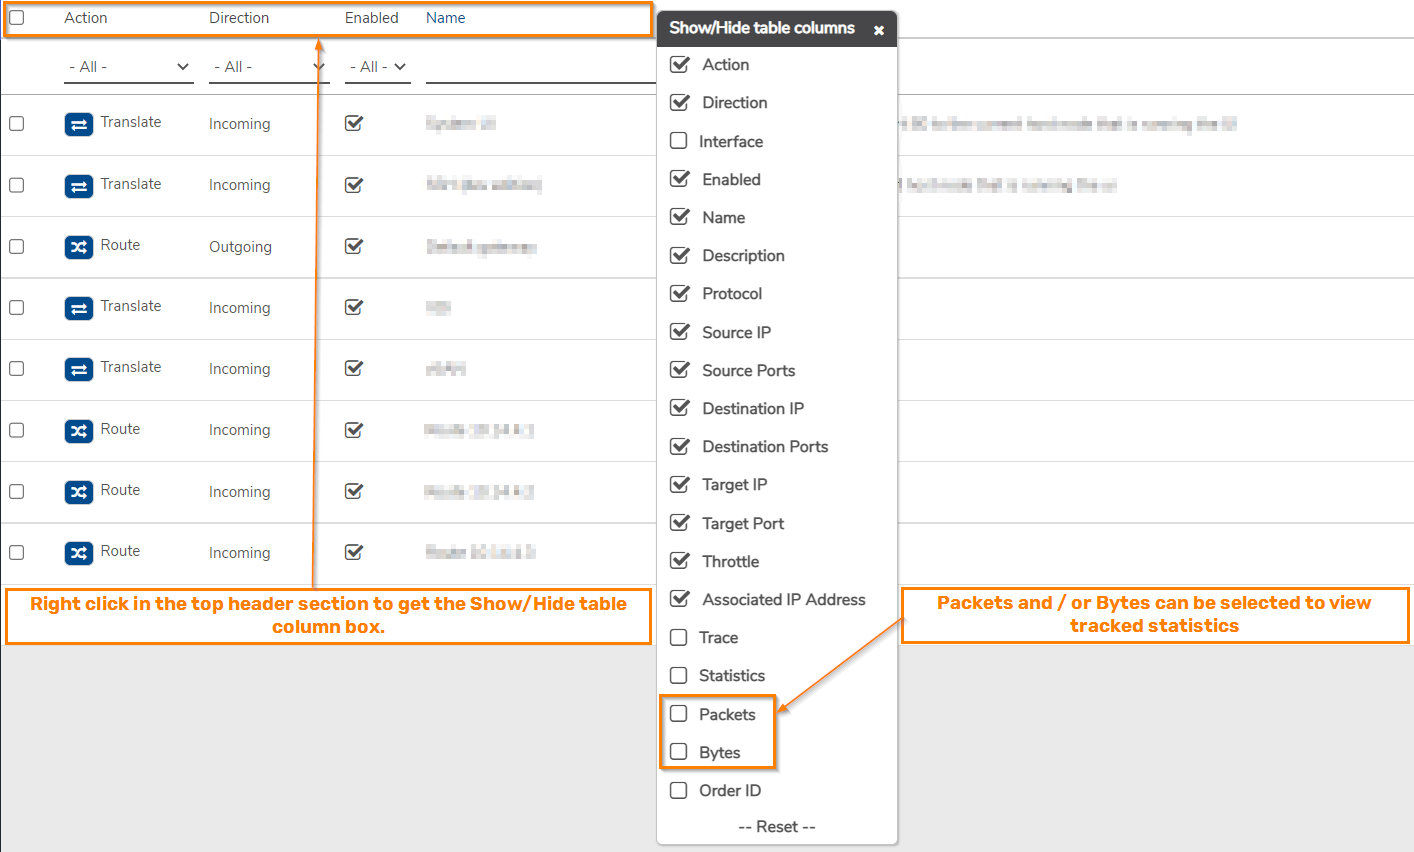The height and width of the screenshot is (852, 1414).
Task: Click the Incoming cell in the last Route row
Action: (239, 553)
